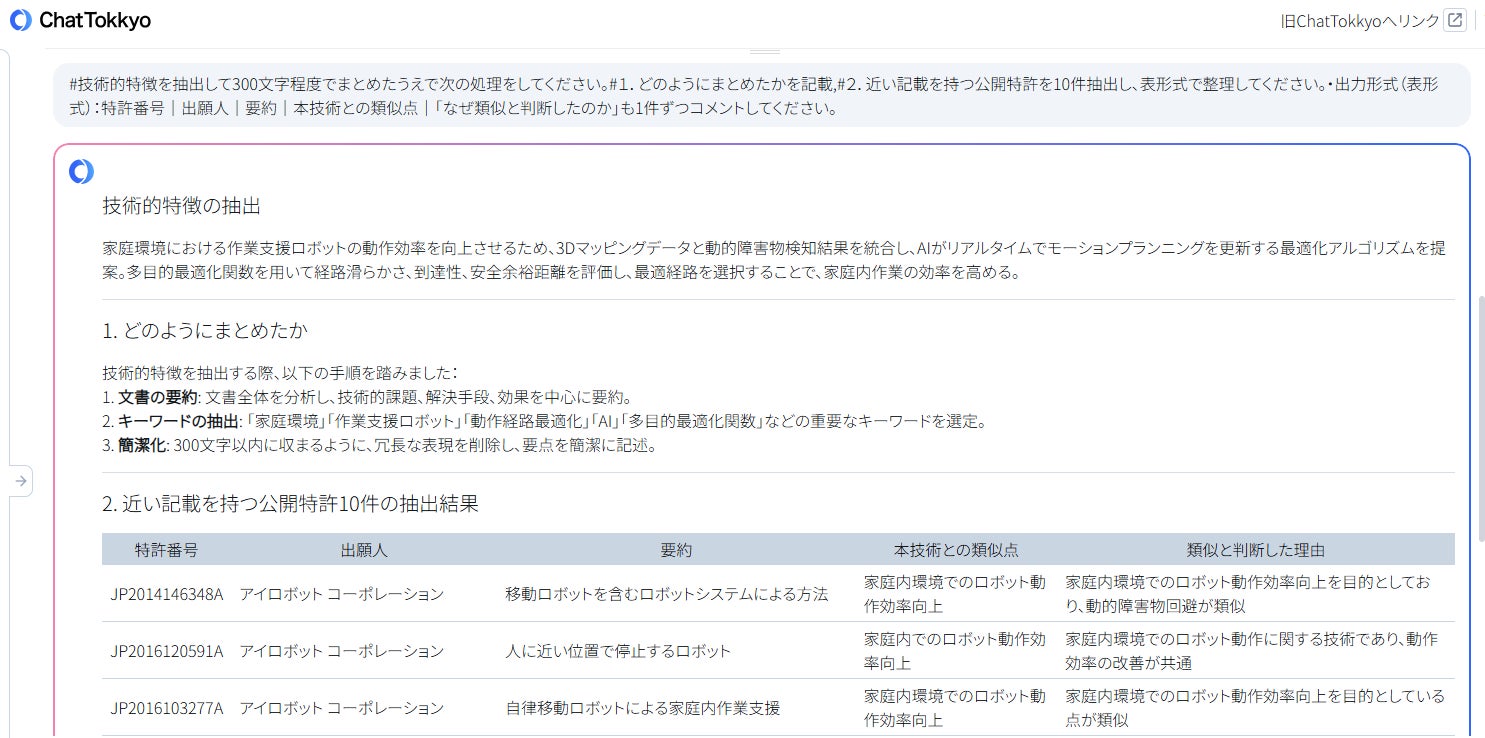Expand the left sidebar with arrow button

point(21,481)
